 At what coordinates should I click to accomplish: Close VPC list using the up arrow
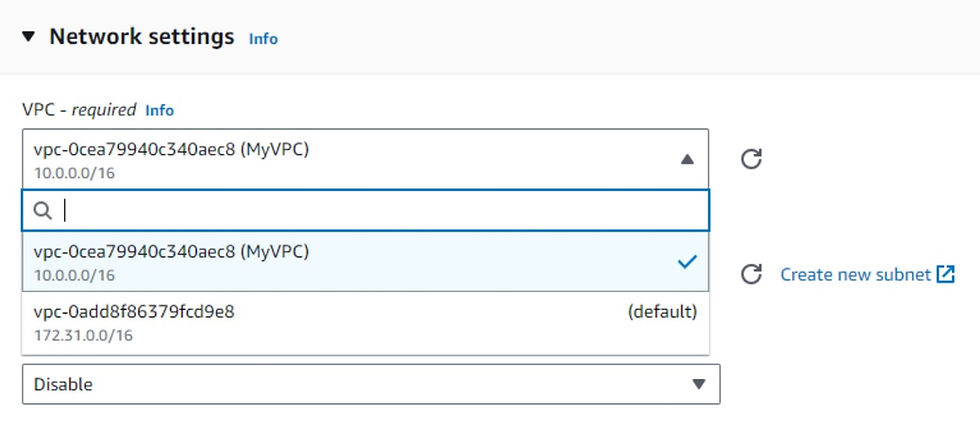(x=687, y=159)
